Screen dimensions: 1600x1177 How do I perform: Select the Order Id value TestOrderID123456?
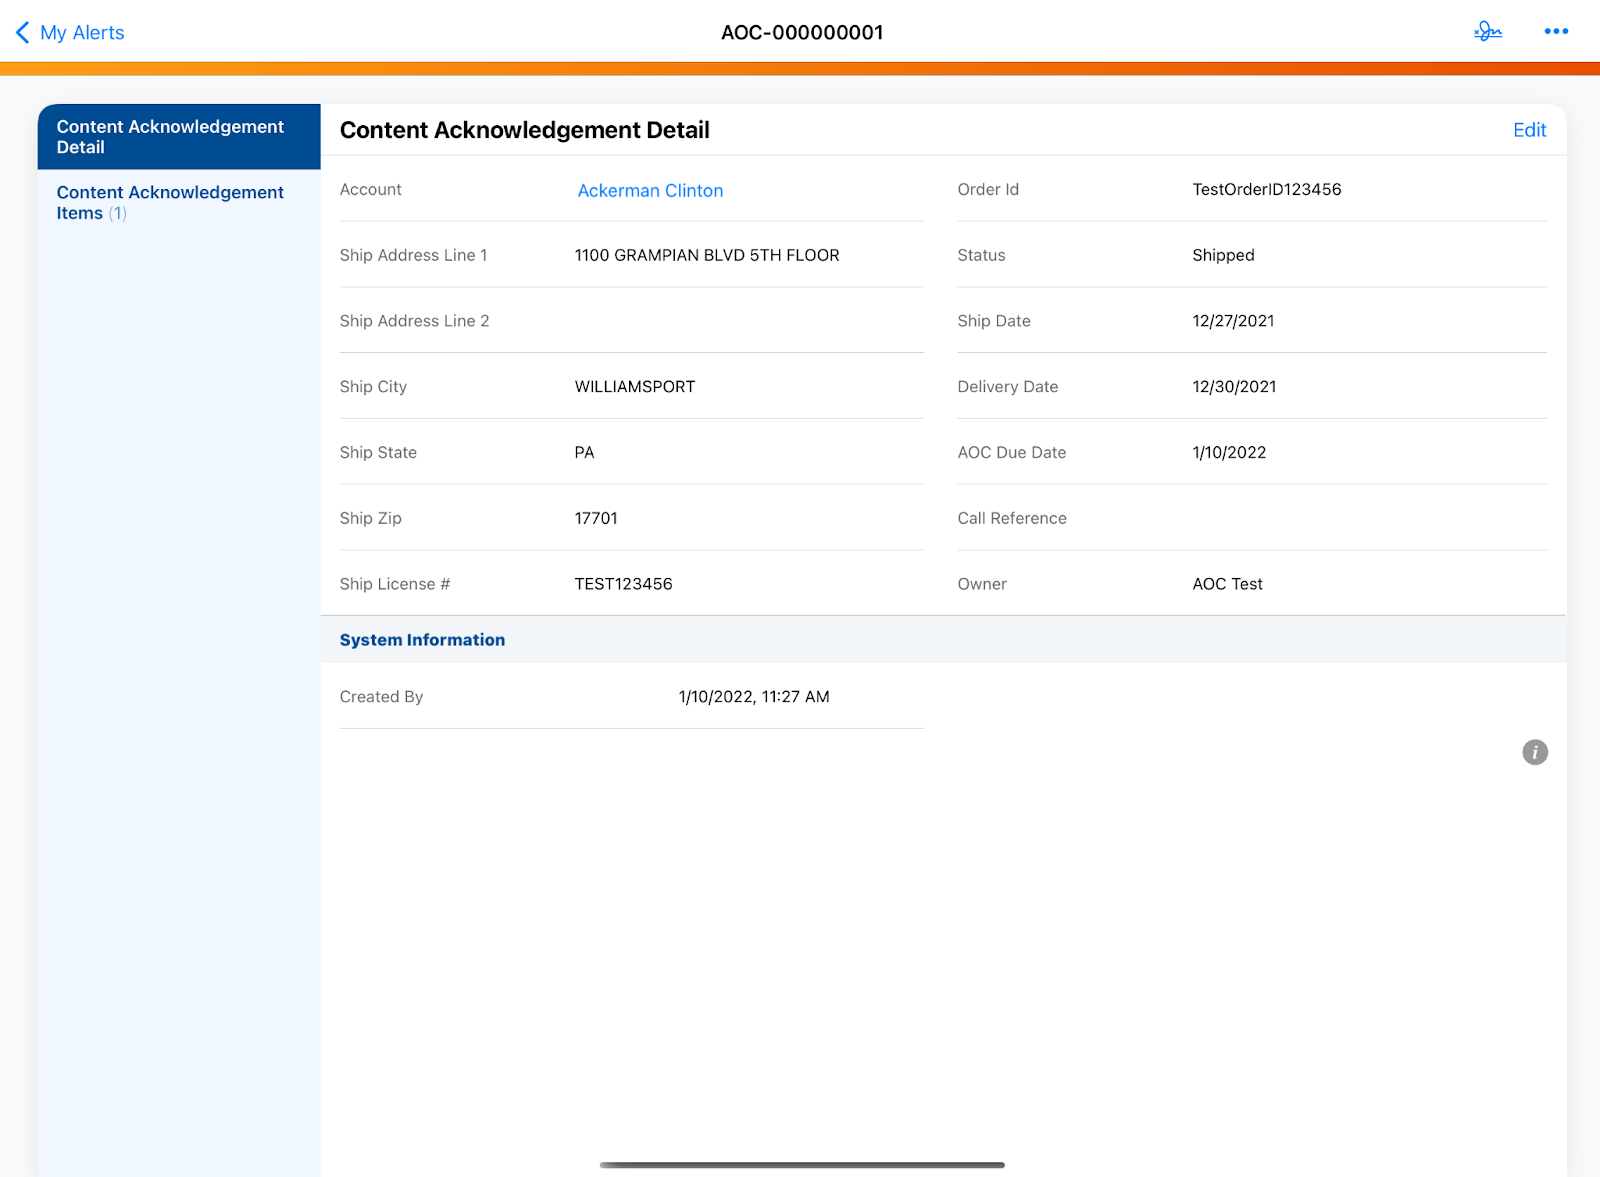1266,190
